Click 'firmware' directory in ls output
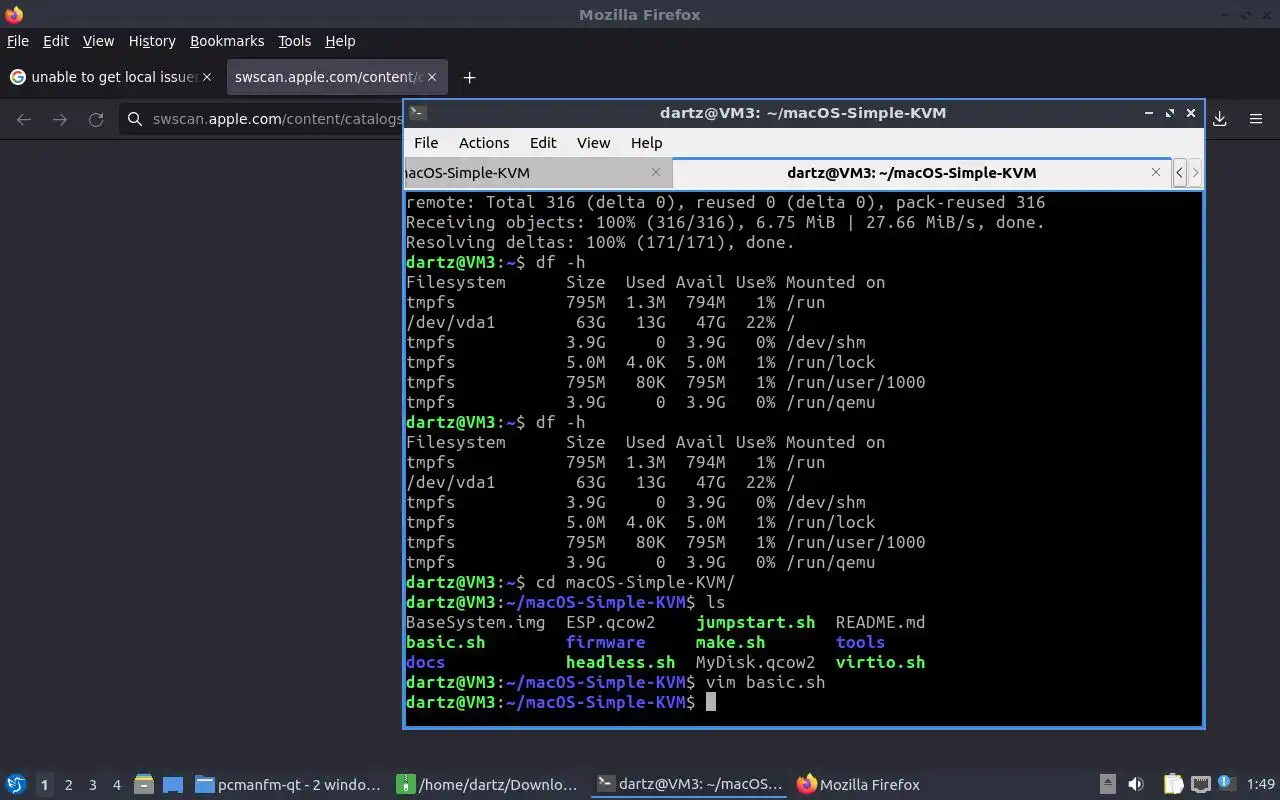Image resolution: width=1280 pixels, height=800 pixels. tap(605, 642)
